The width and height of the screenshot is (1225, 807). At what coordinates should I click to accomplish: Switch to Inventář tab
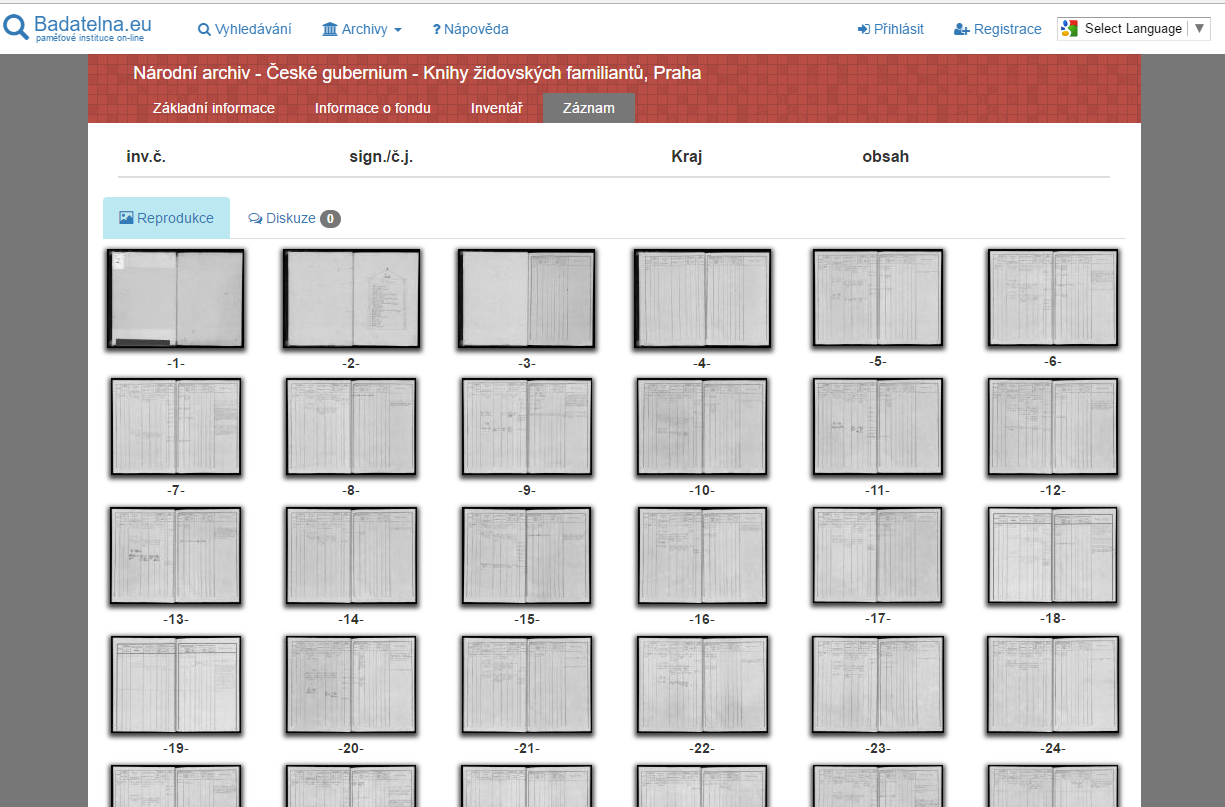497,108
